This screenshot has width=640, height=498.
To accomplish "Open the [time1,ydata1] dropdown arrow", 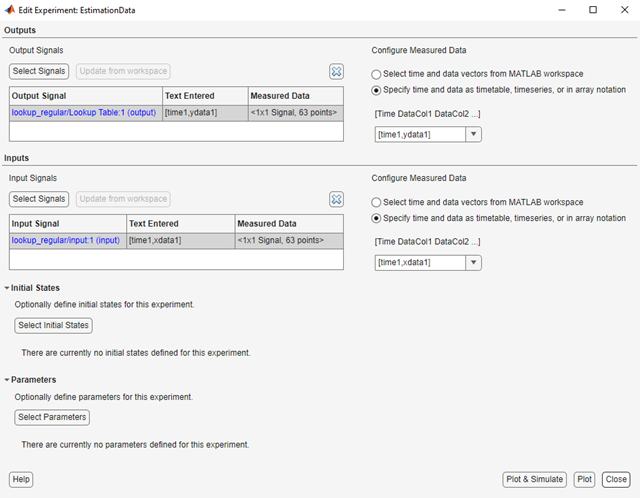I will tap(473, 134).
